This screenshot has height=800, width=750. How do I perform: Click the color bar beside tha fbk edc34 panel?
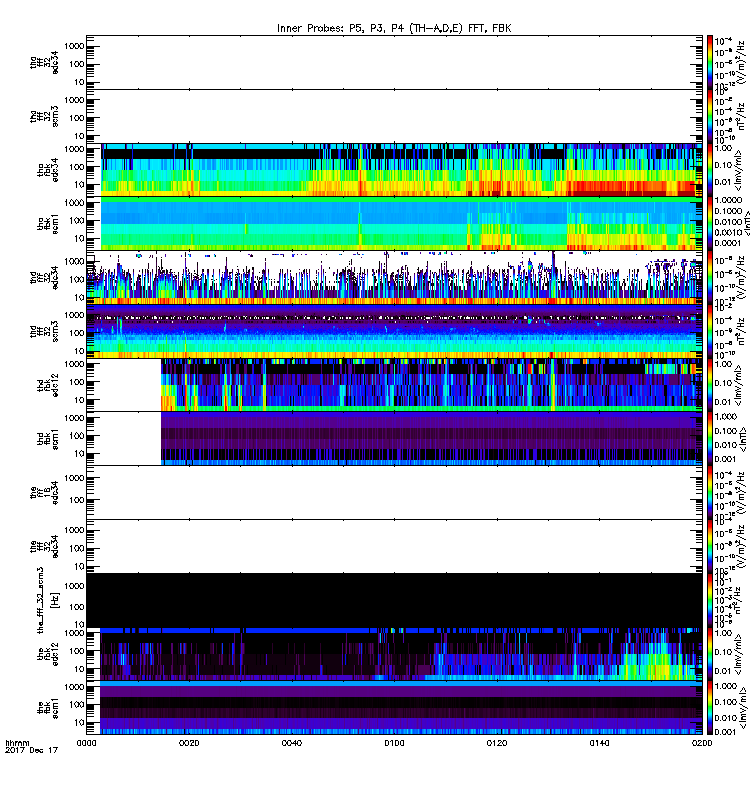click(710, 170)
